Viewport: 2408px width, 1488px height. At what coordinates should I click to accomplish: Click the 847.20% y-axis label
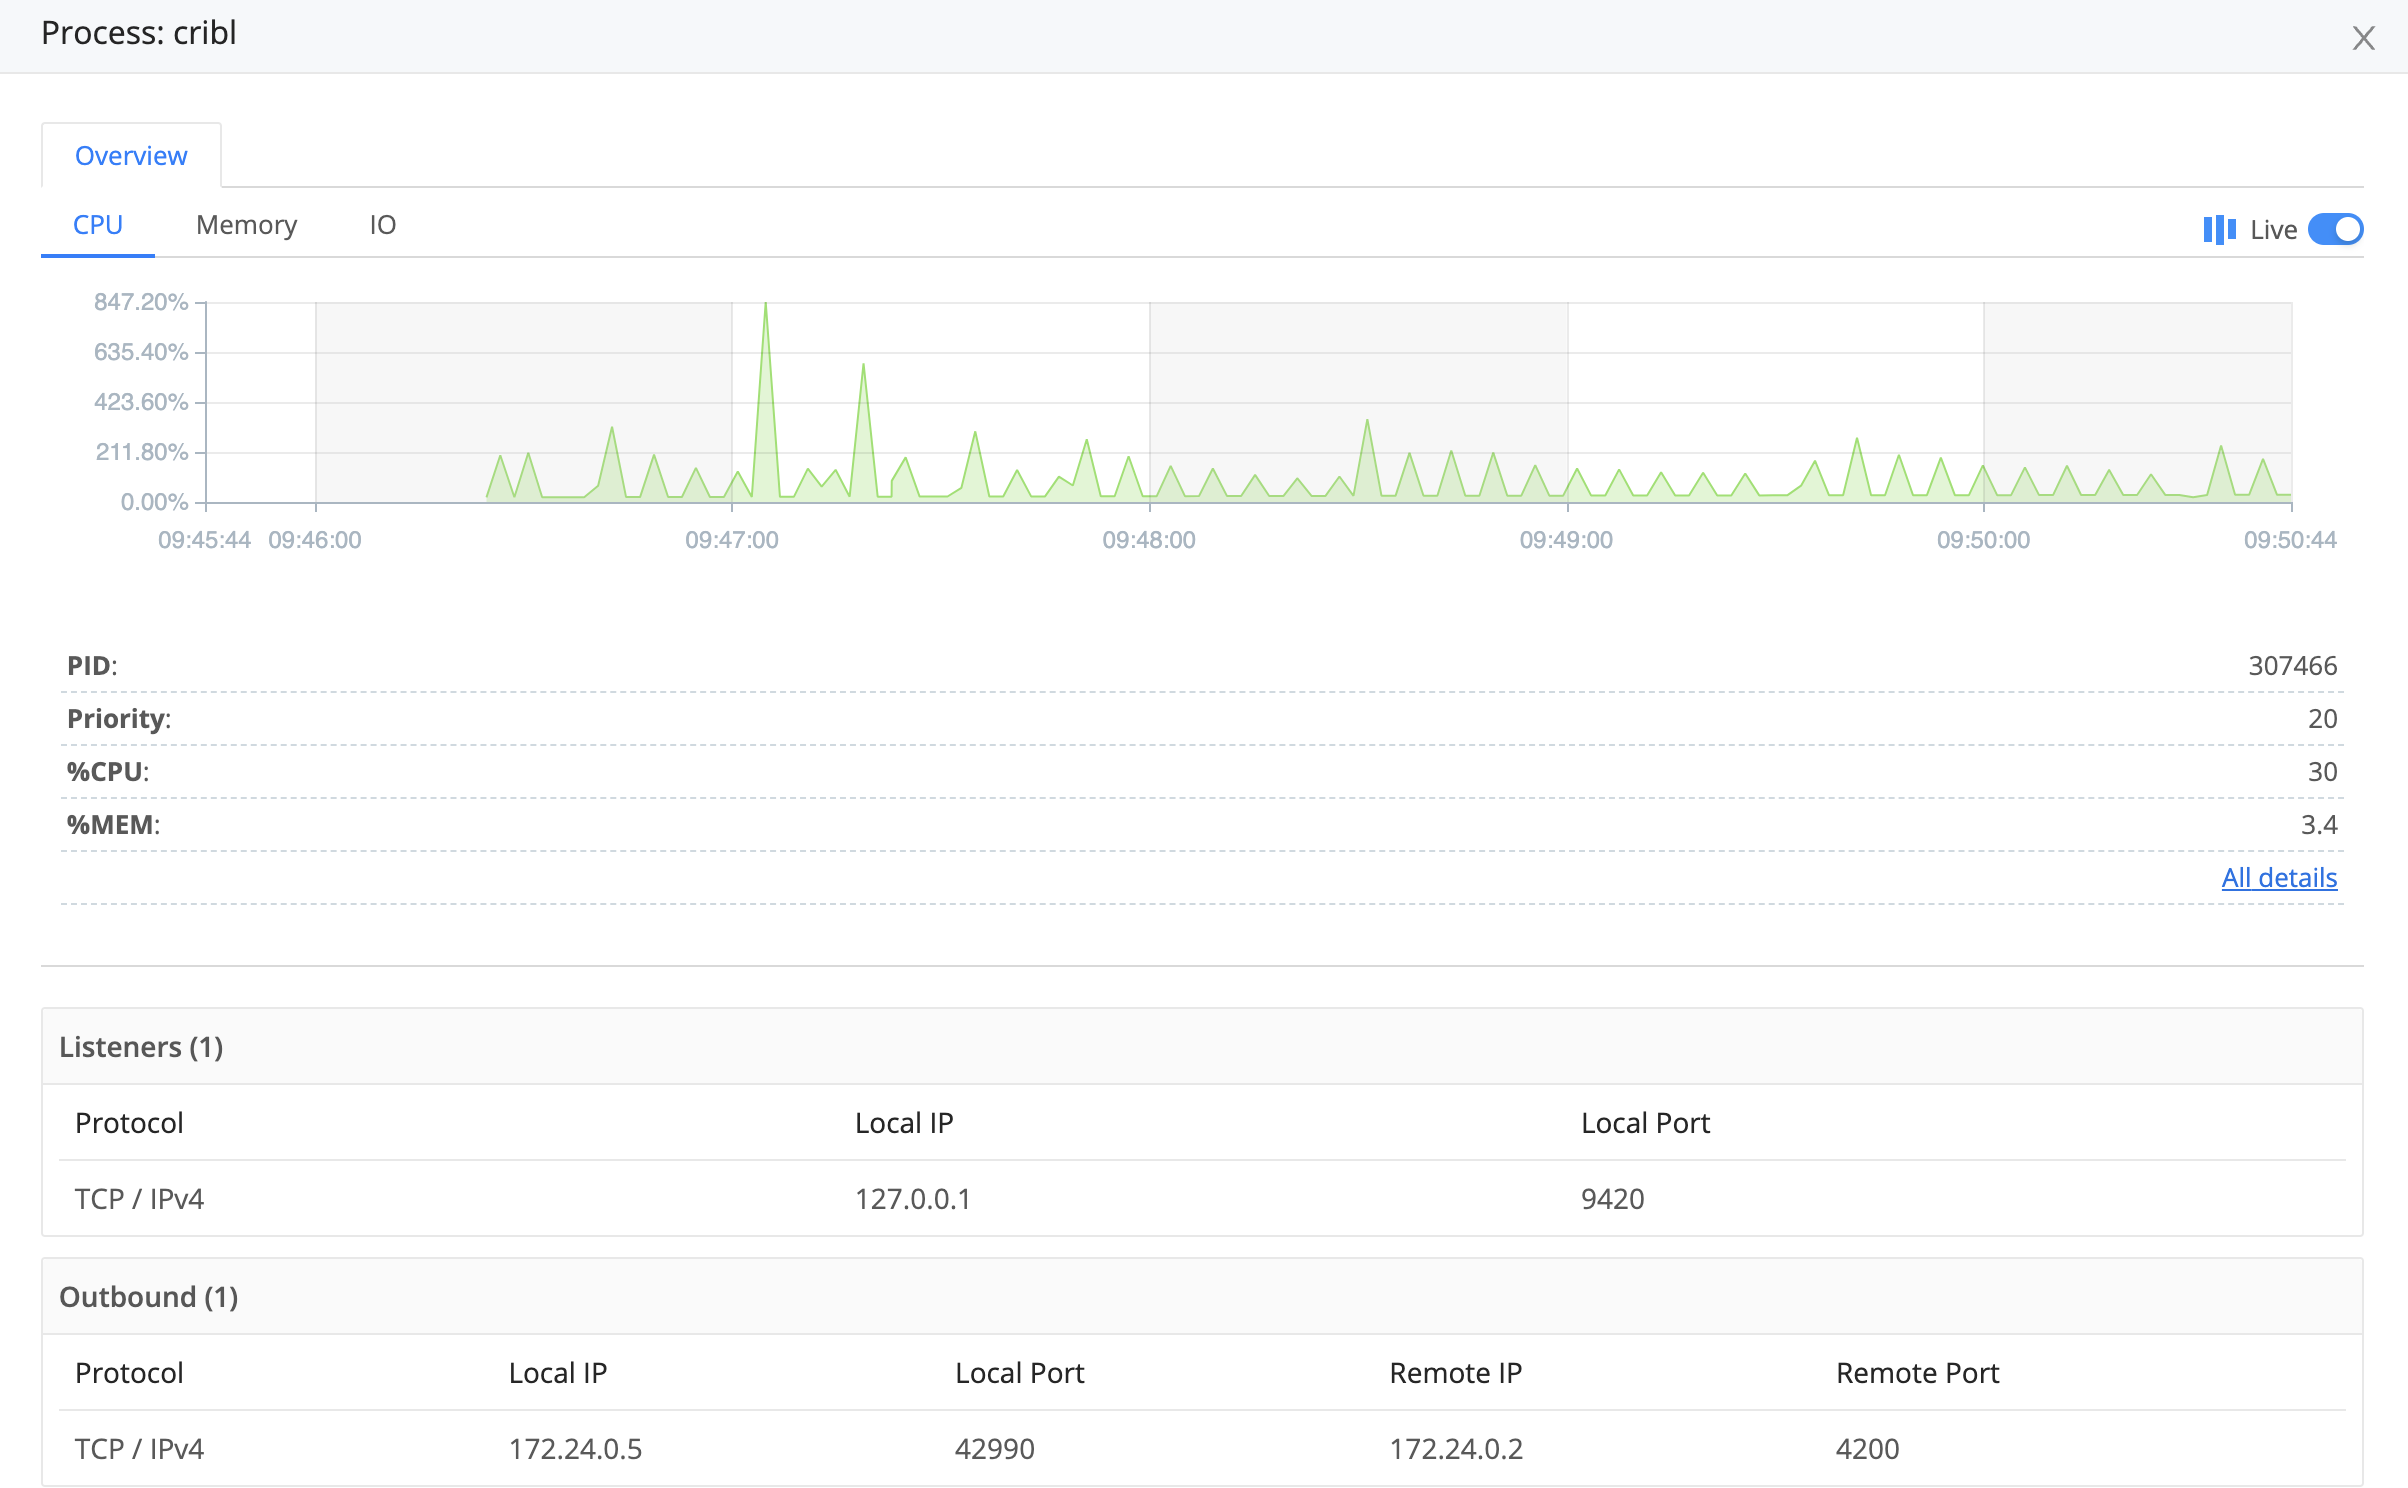pyautogui.click(x=141, y=302)
